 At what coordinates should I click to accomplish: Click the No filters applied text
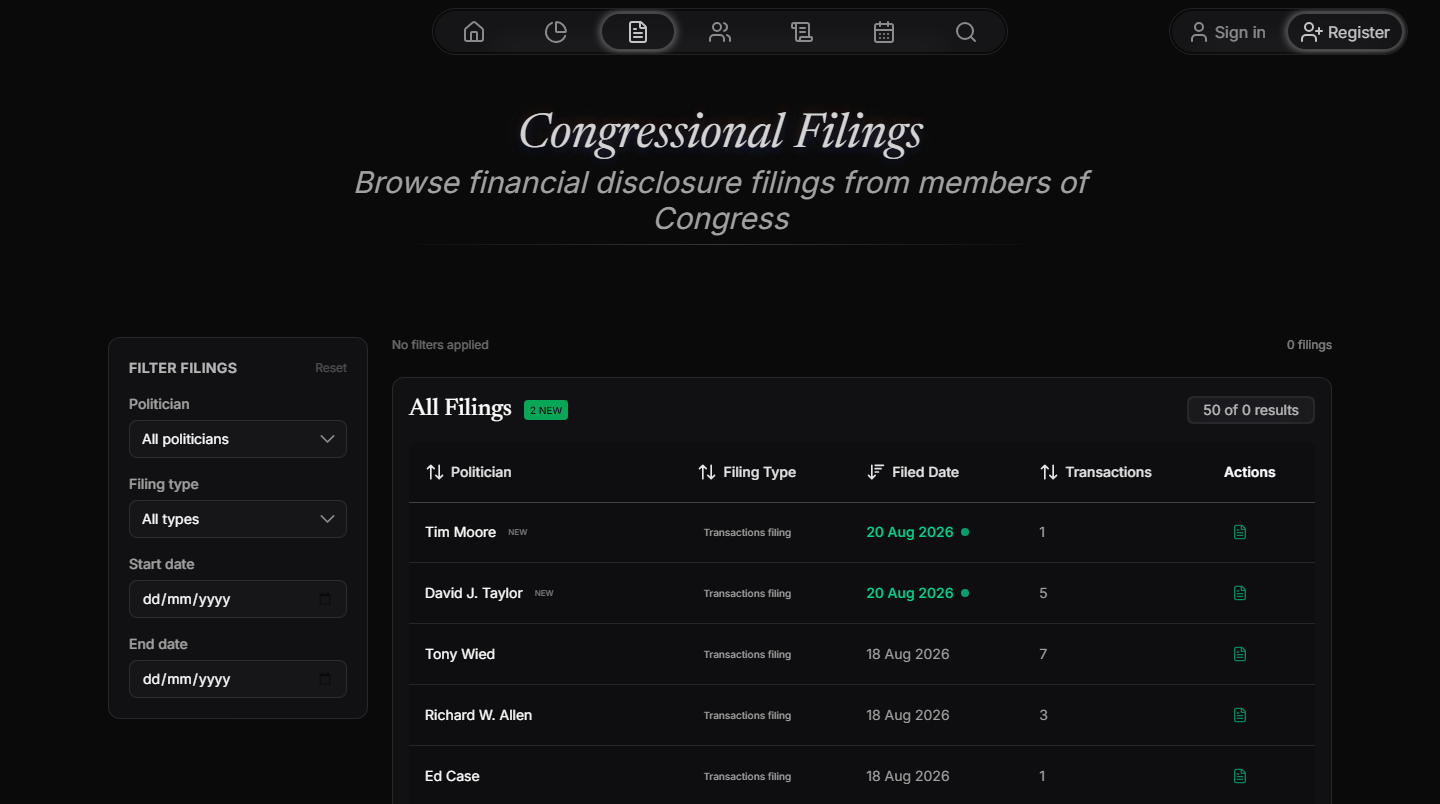[440, 345]
